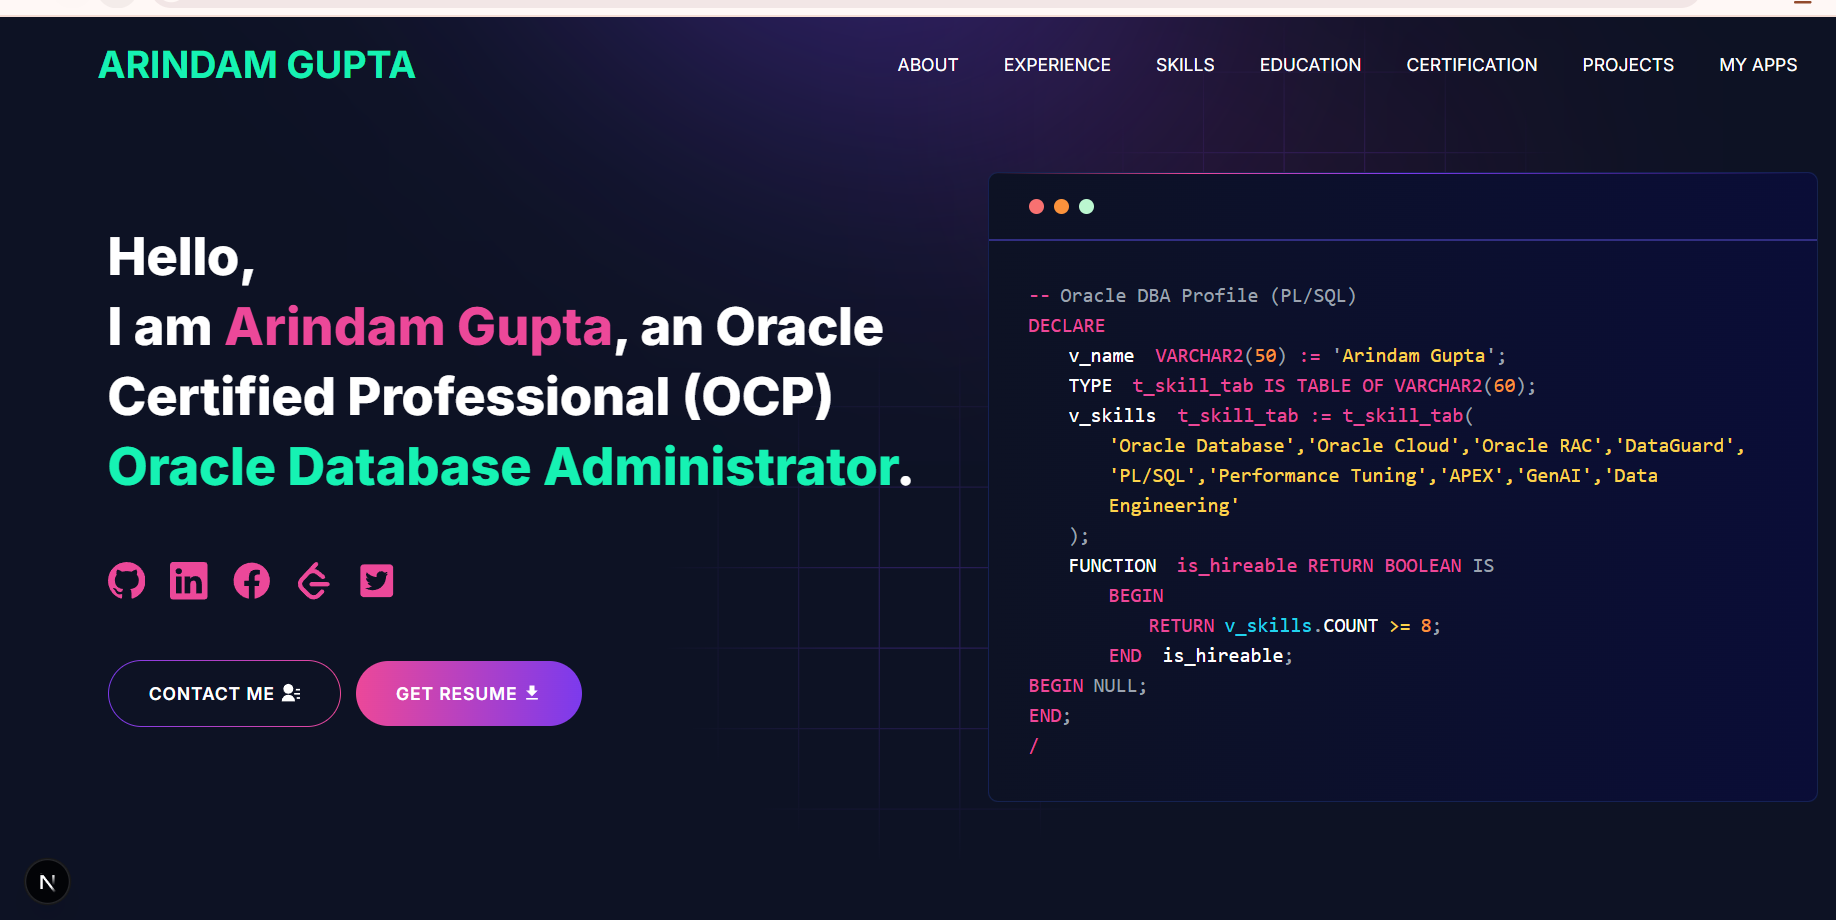Click the green dot on the code window
This screenshot has width=1836, height=920.
pyautogui.click(x=1086, y=207)
